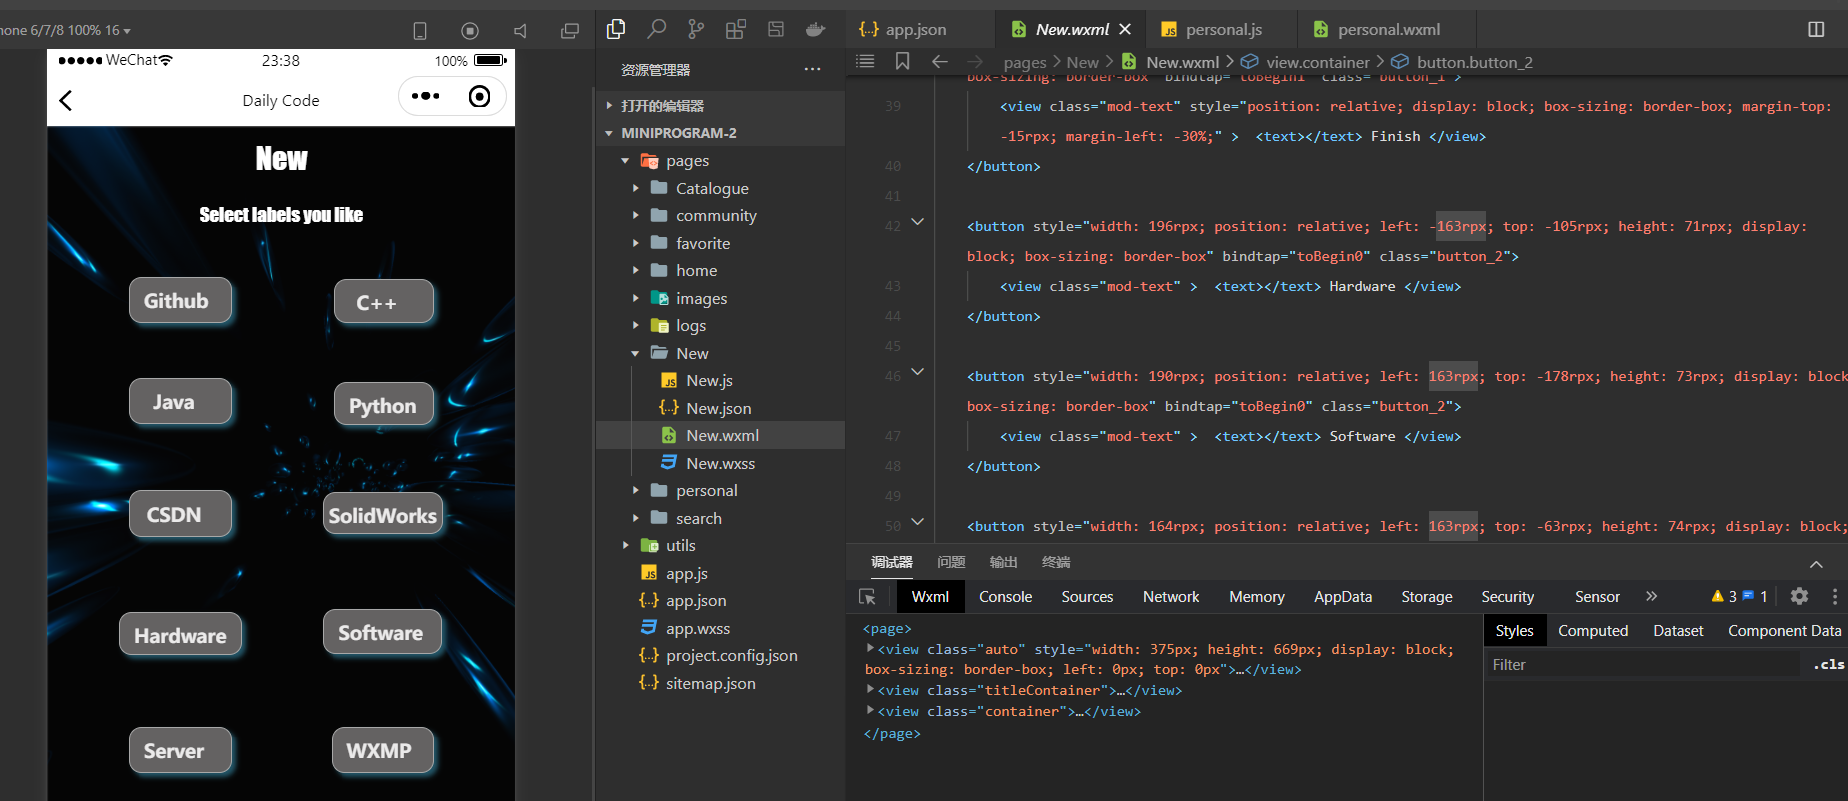Open New.wxss in file tree
Viewport: 1848px width, 801px height.
[720, 463]
